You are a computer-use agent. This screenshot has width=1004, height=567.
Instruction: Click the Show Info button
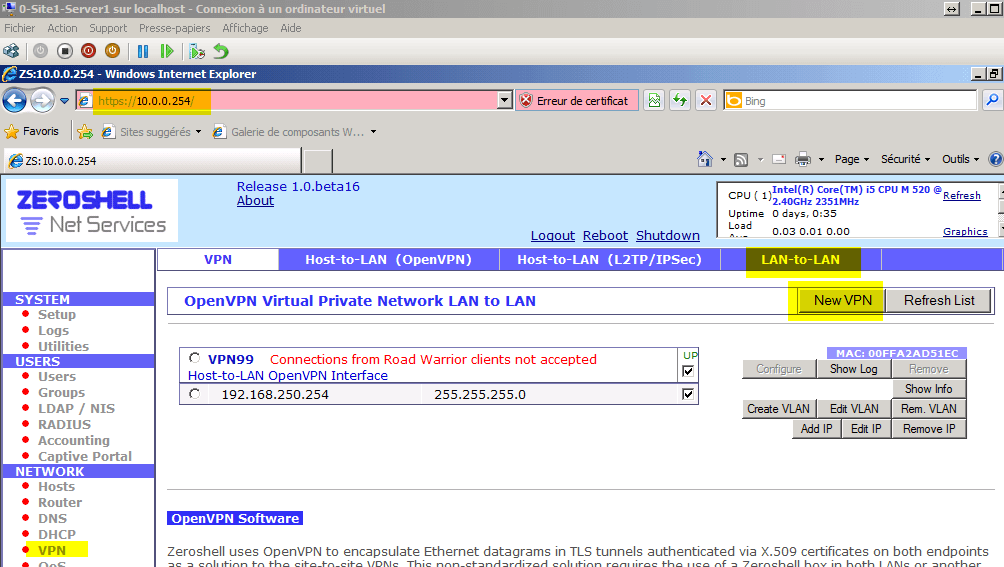[x=928, y=389]
